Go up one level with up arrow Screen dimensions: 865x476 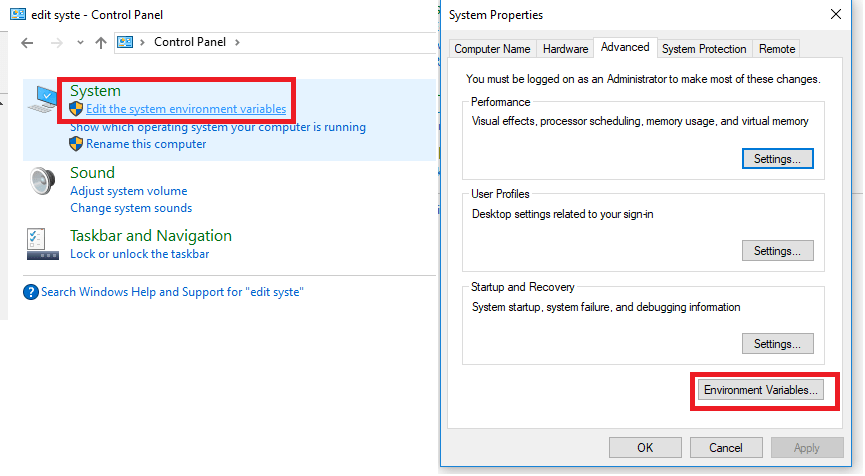100,43
